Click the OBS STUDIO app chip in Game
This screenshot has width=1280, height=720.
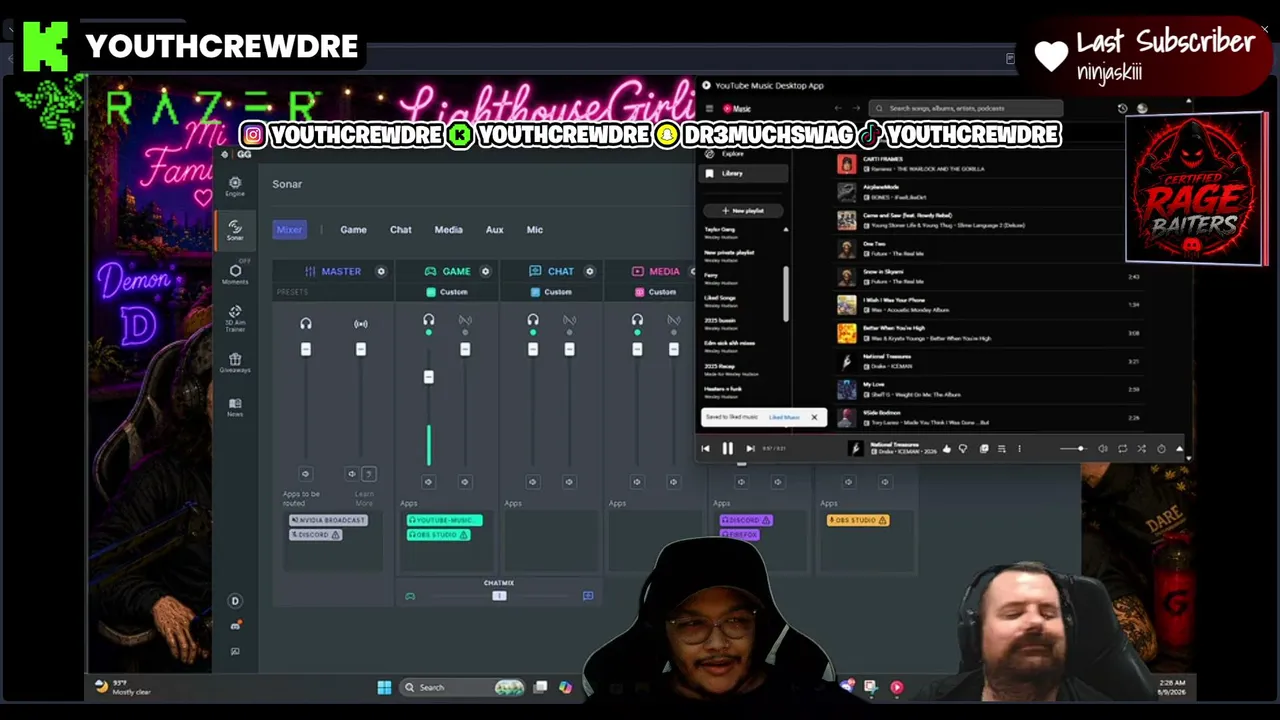[438, 535]
